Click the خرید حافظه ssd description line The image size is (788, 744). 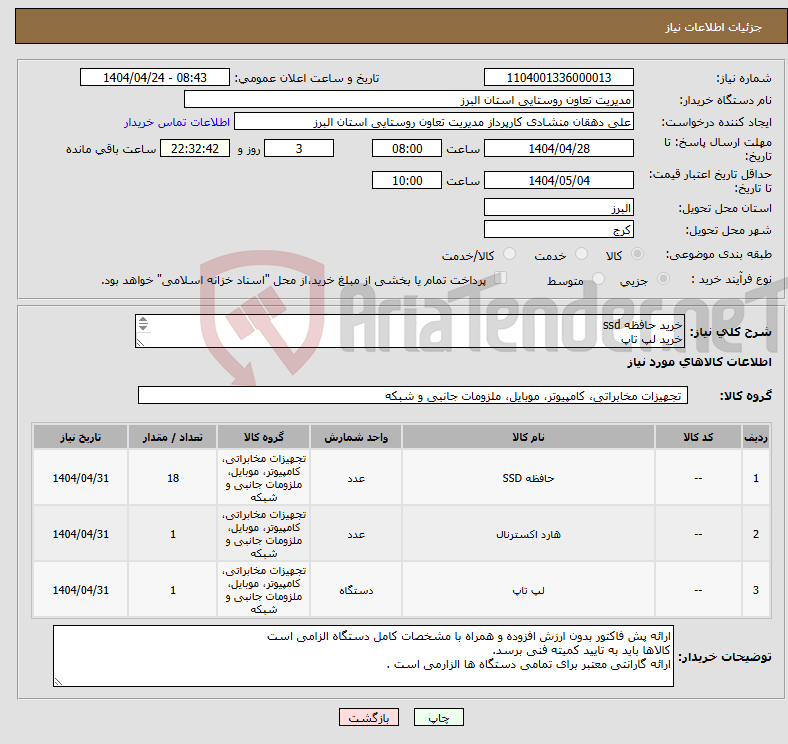tap(642, 325)
